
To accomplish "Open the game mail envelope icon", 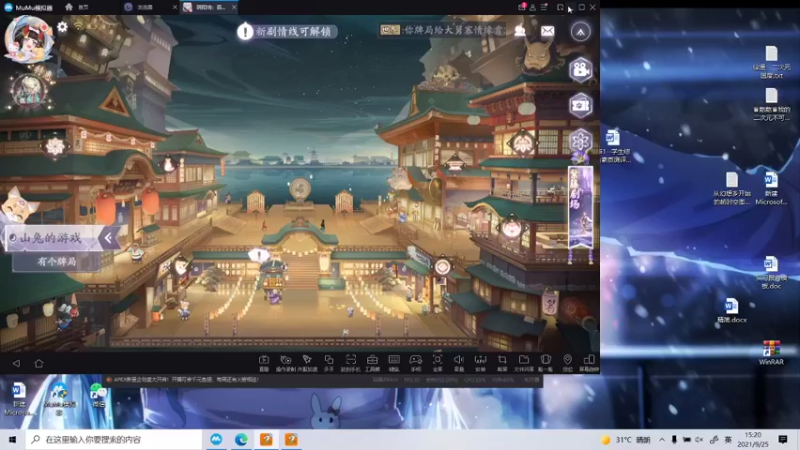I will pyautogui.click(x=547, y=31).
